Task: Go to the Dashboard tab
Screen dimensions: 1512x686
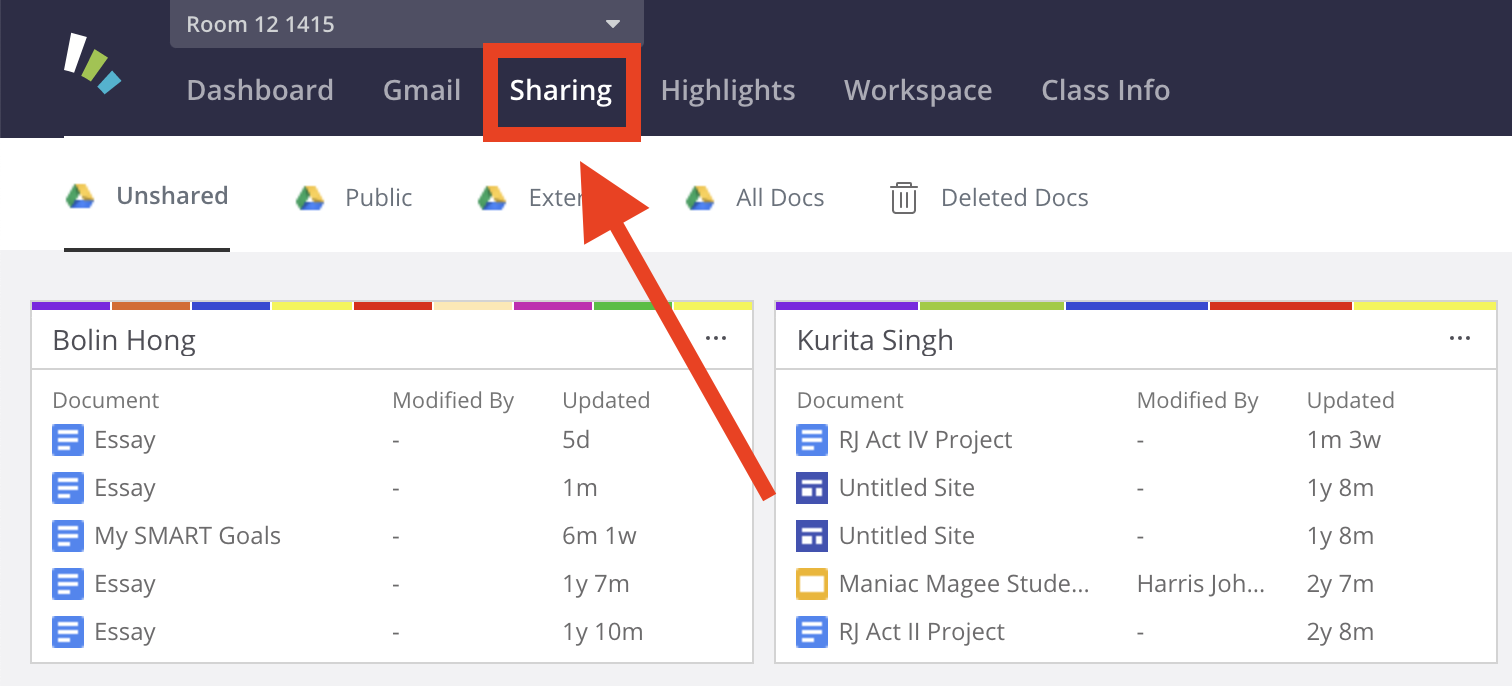Action: (x=260, y=90)
